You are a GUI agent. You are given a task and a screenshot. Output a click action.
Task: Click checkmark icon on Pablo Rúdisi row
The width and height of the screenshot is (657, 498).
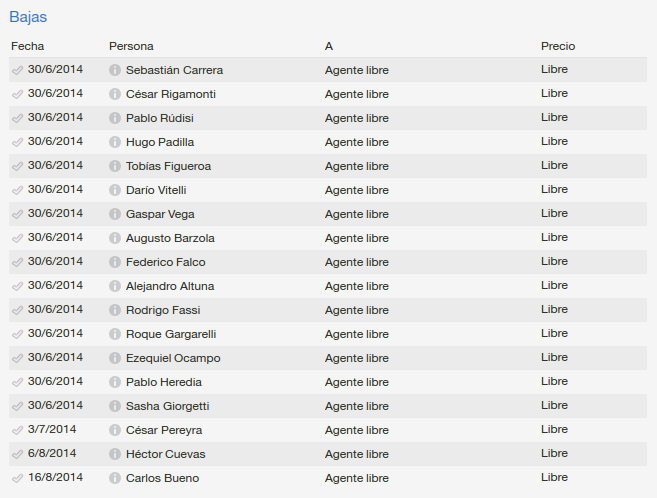coord(17,119)
